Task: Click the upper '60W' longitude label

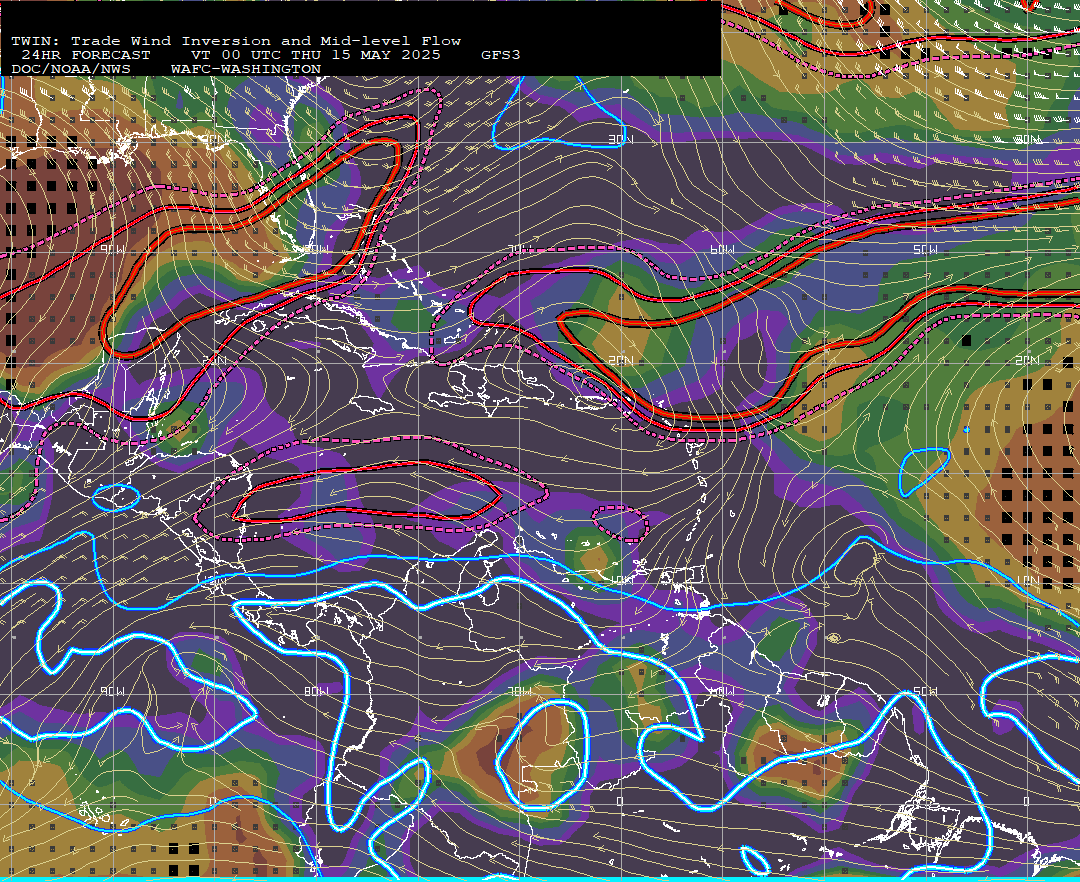Action: point(722,250)
